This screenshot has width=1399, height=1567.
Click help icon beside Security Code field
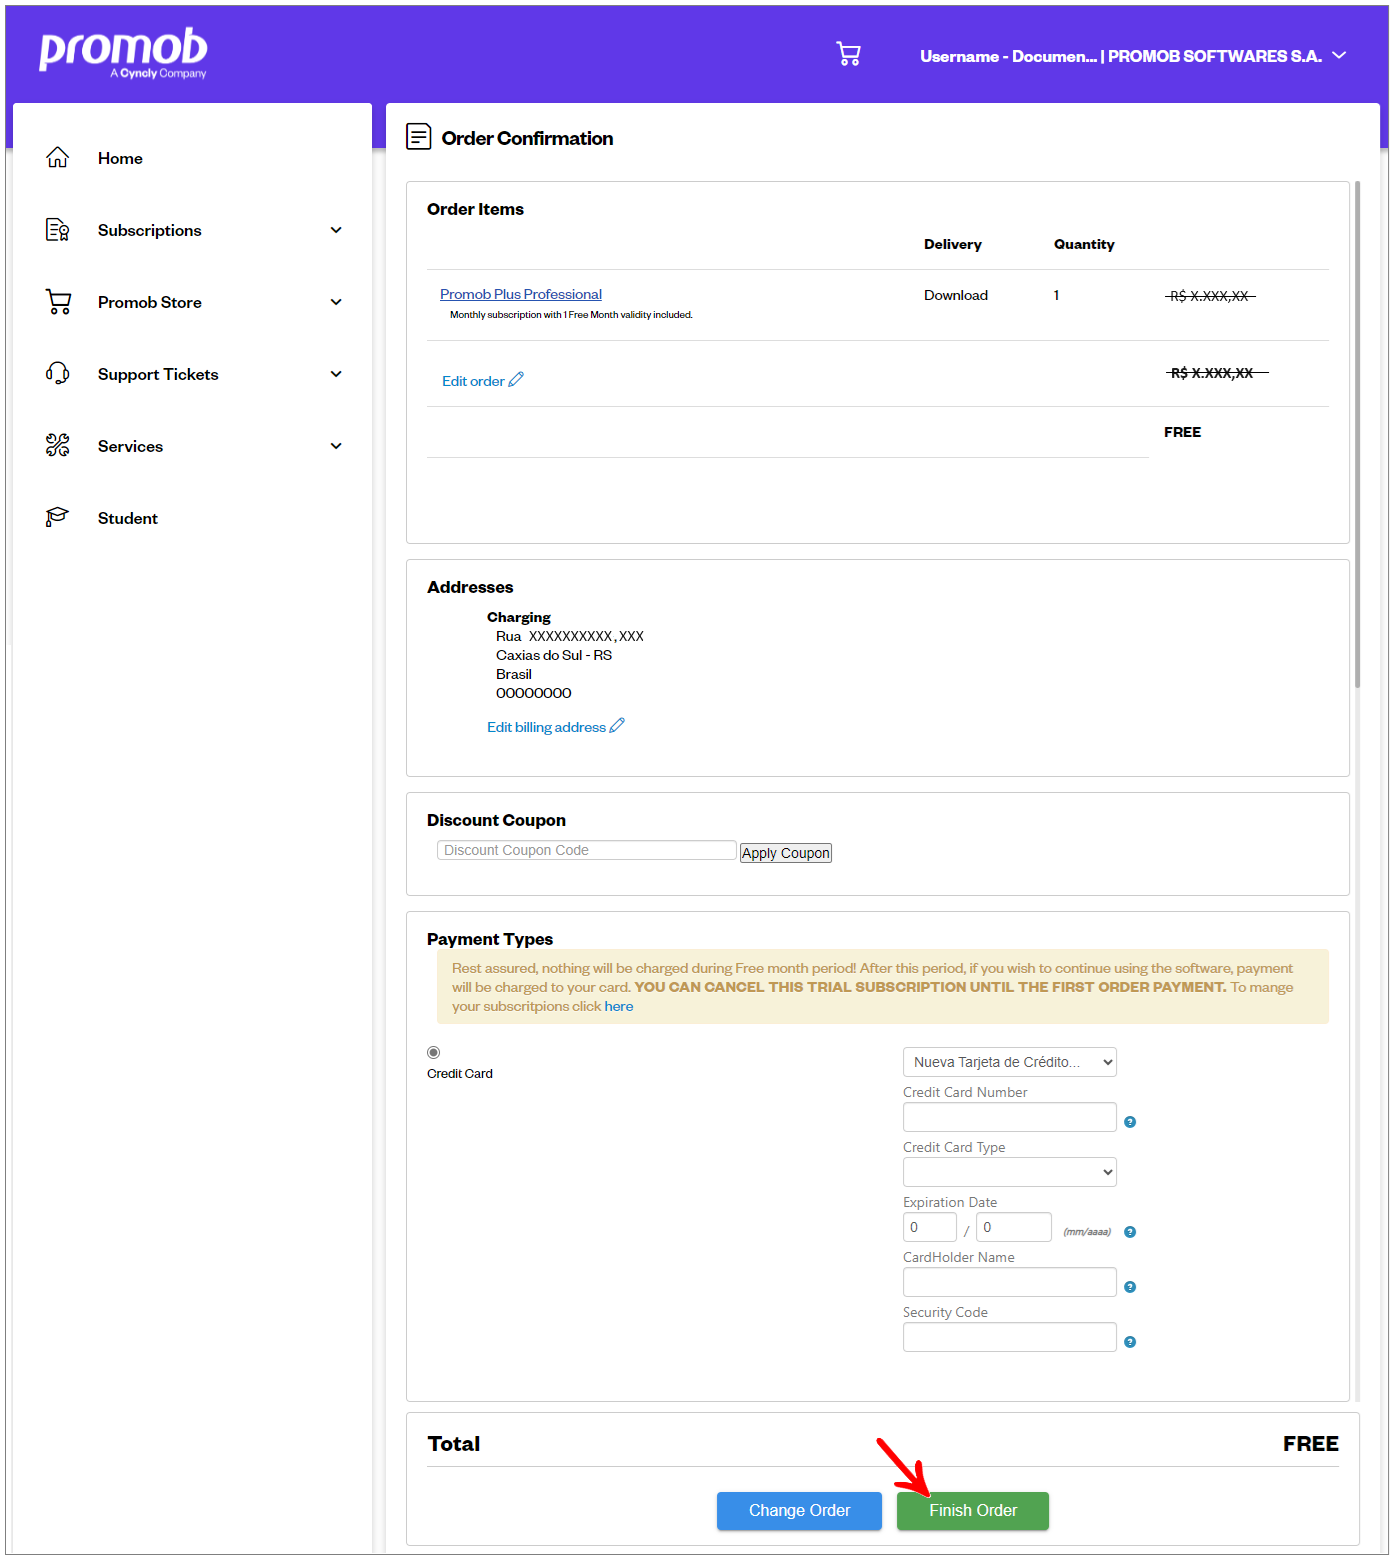point(1130,1342)
